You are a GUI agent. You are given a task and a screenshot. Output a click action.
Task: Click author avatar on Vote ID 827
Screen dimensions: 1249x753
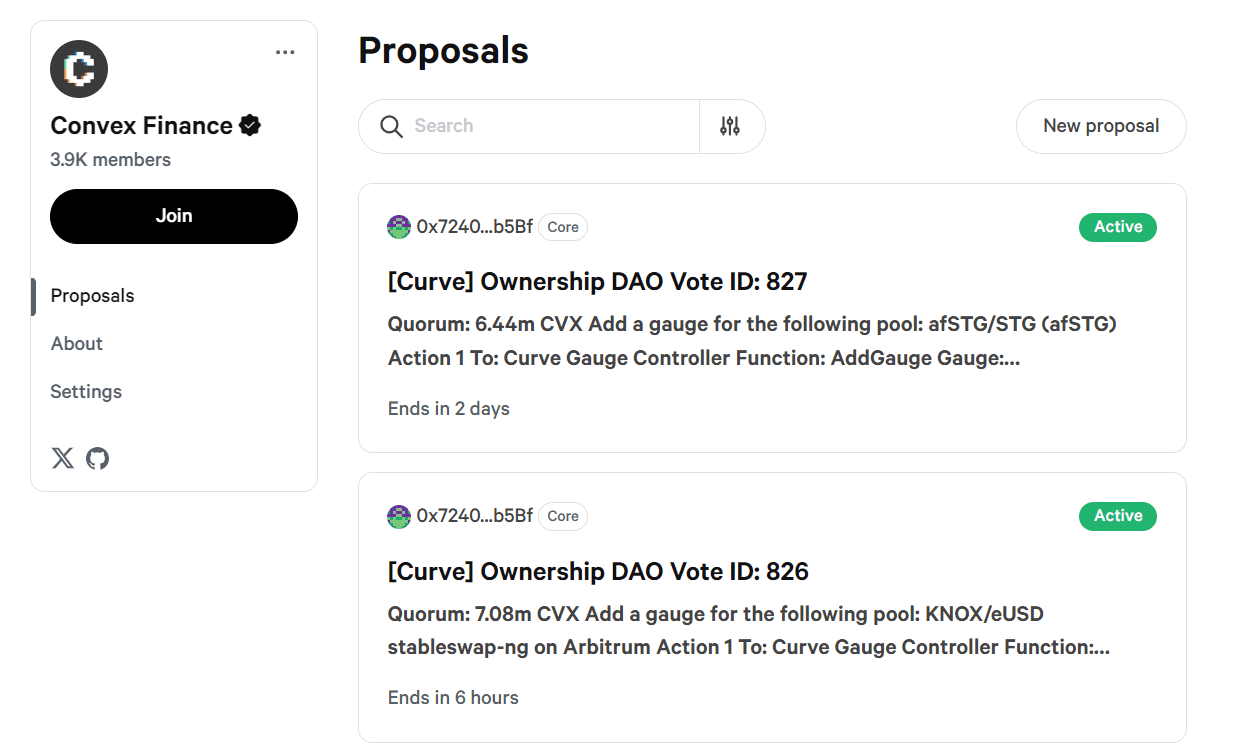(399, 227)
